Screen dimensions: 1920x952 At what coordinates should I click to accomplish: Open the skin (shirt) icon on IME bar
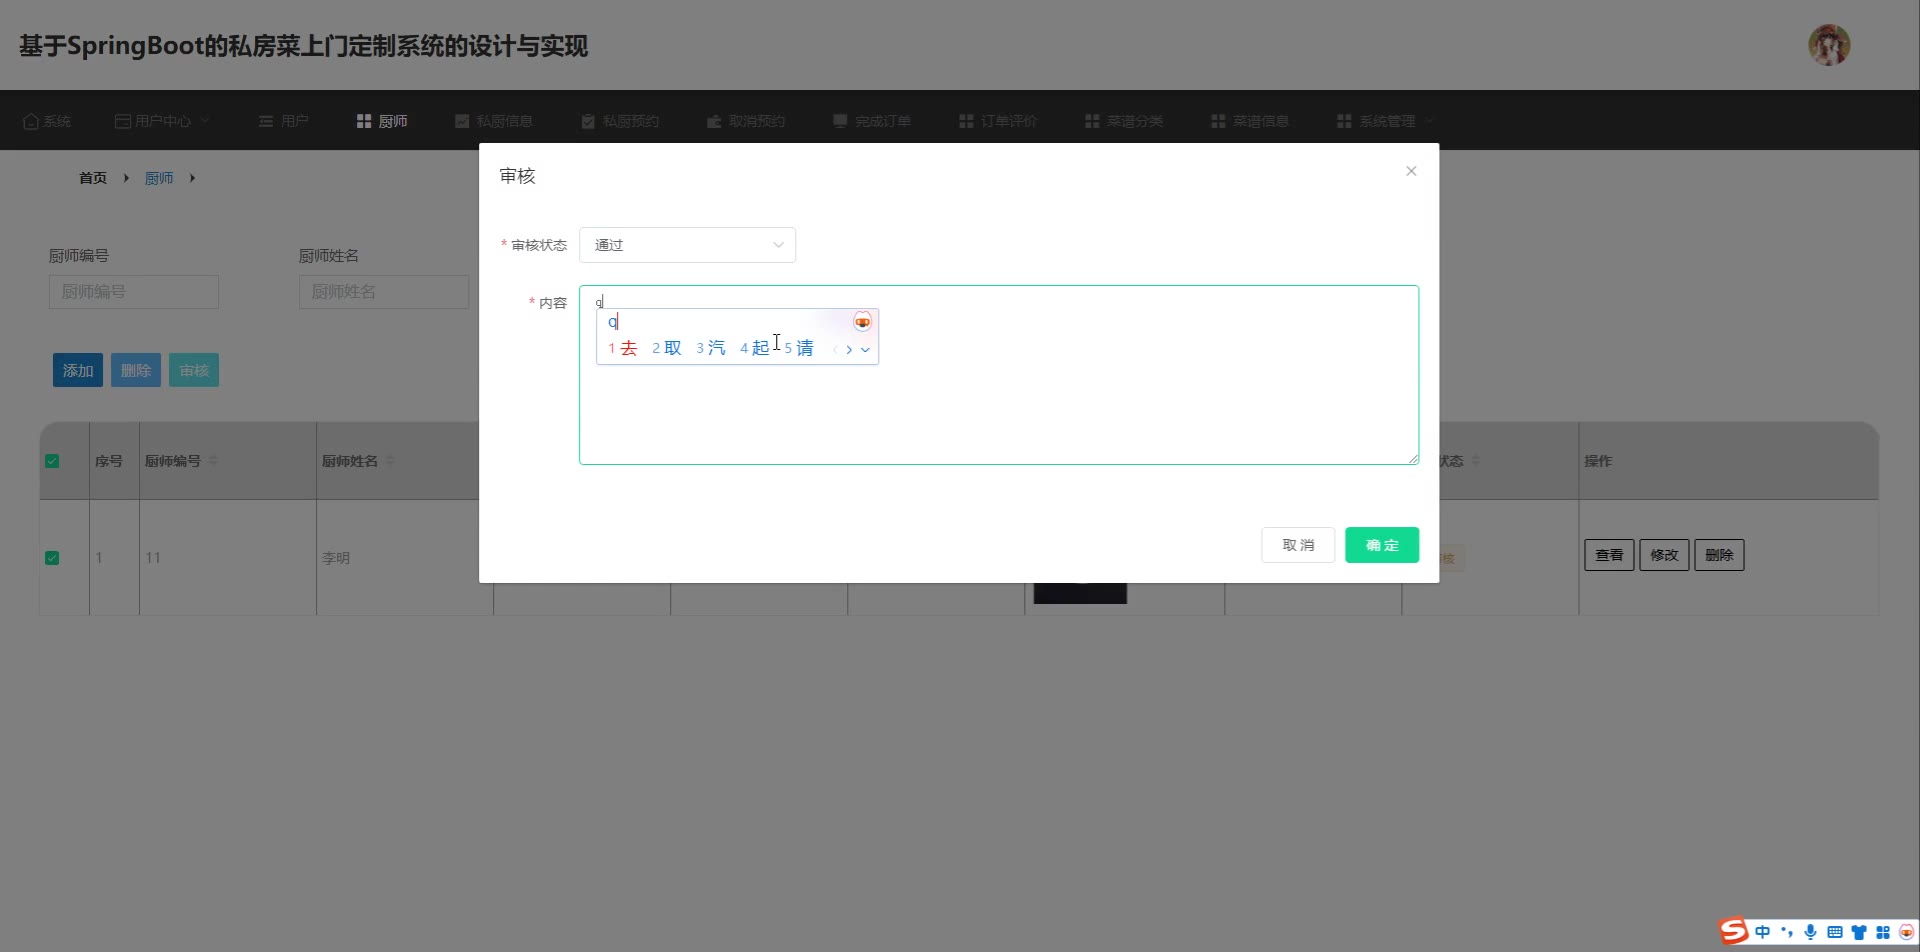(x=1858, y=932)
